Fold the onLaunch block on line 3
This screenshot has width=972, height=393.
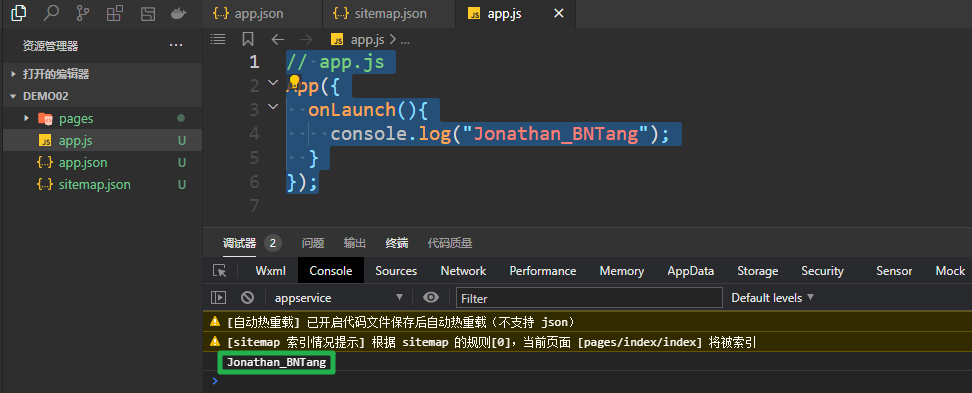pos(273,107)
